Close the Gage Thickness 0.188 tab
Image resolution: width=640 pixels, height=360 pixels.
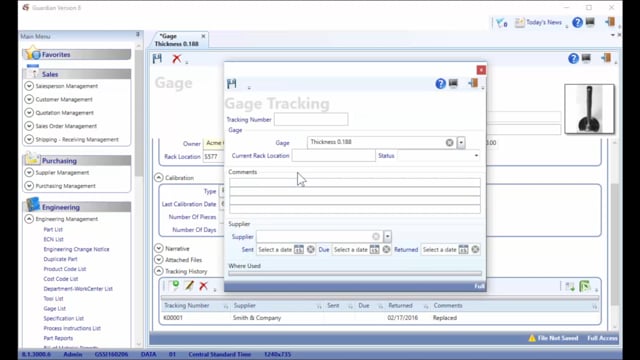pyautogui.click(x=203, y=36)
